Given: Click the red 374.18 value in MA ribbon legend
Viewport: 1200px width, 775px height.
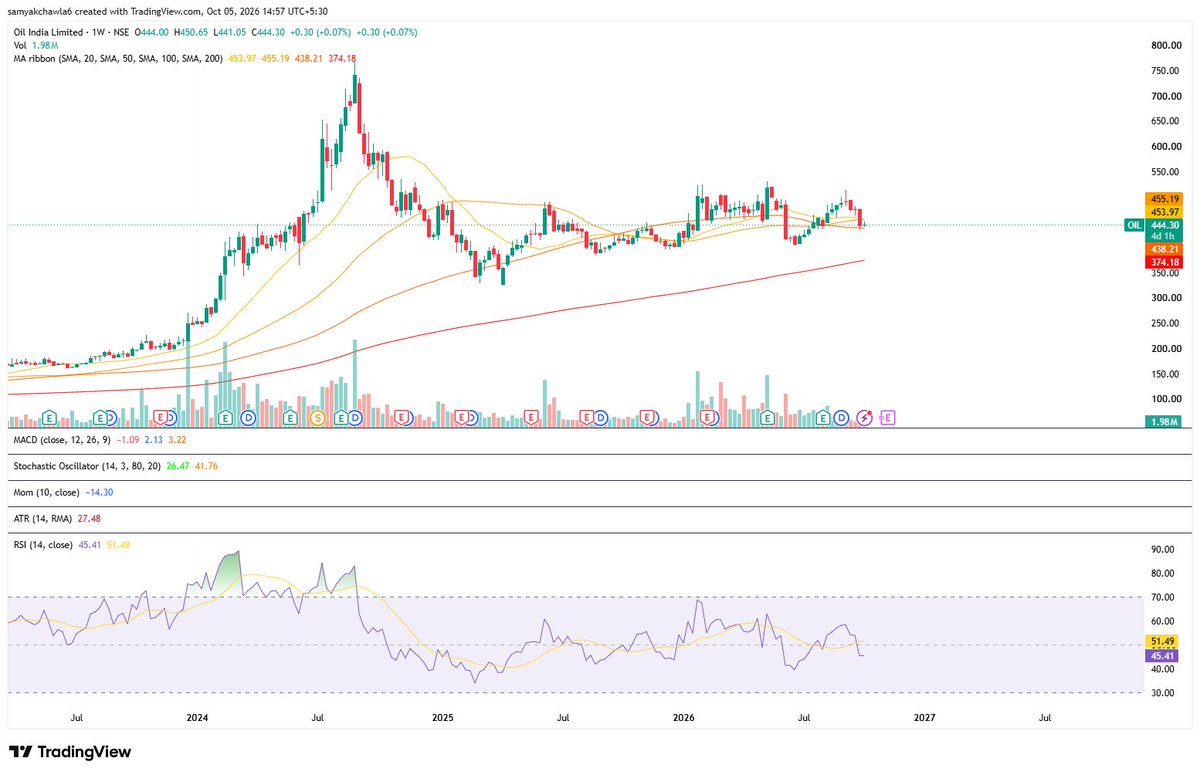Looking at the screenshot, I should pos(342,58).
